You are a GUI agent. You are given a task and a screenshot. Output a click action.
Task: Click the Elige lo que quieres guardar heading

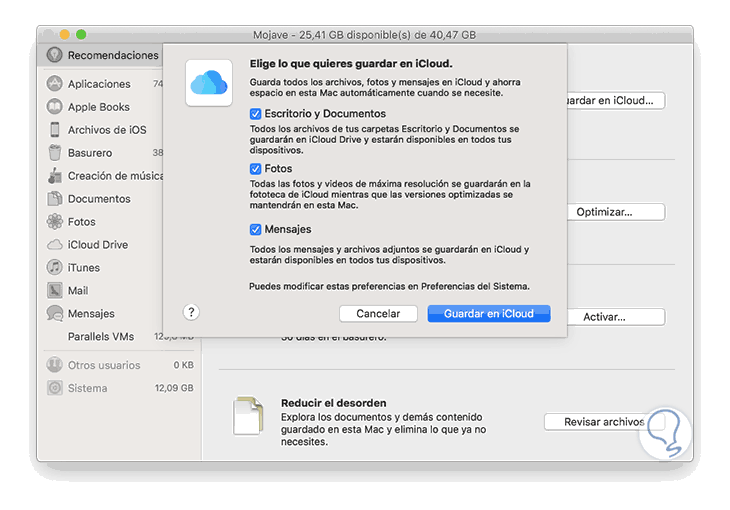[351, 64]
